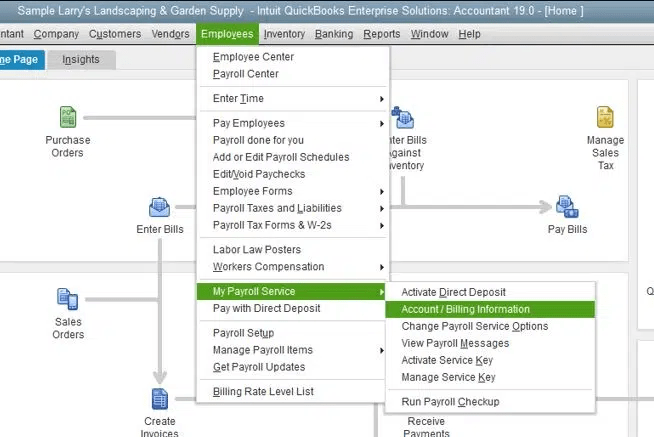Expand the Pay Employees submenu

click(293, 123)
